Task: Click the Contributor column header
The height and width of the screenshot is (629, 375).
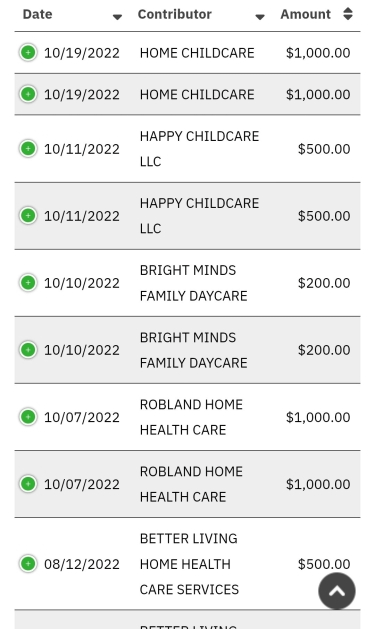Action: [x=174, y=14]
